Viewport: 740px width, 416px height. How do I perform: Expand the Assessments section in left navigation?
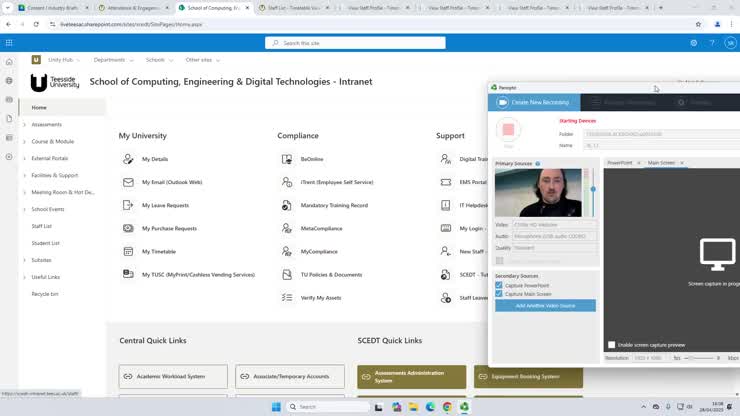pyautogui.click(x=25, y=125)
